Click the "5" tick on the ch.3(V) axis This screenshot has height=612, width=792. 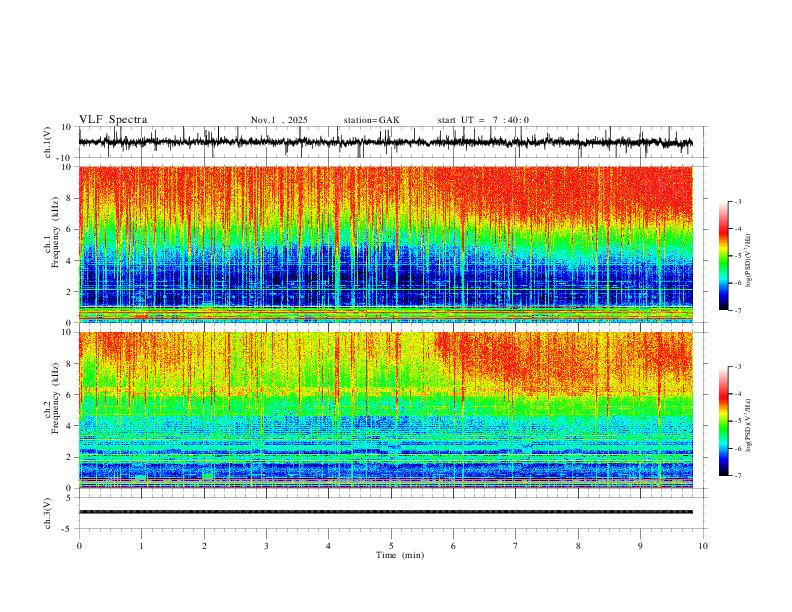point(70,498)
